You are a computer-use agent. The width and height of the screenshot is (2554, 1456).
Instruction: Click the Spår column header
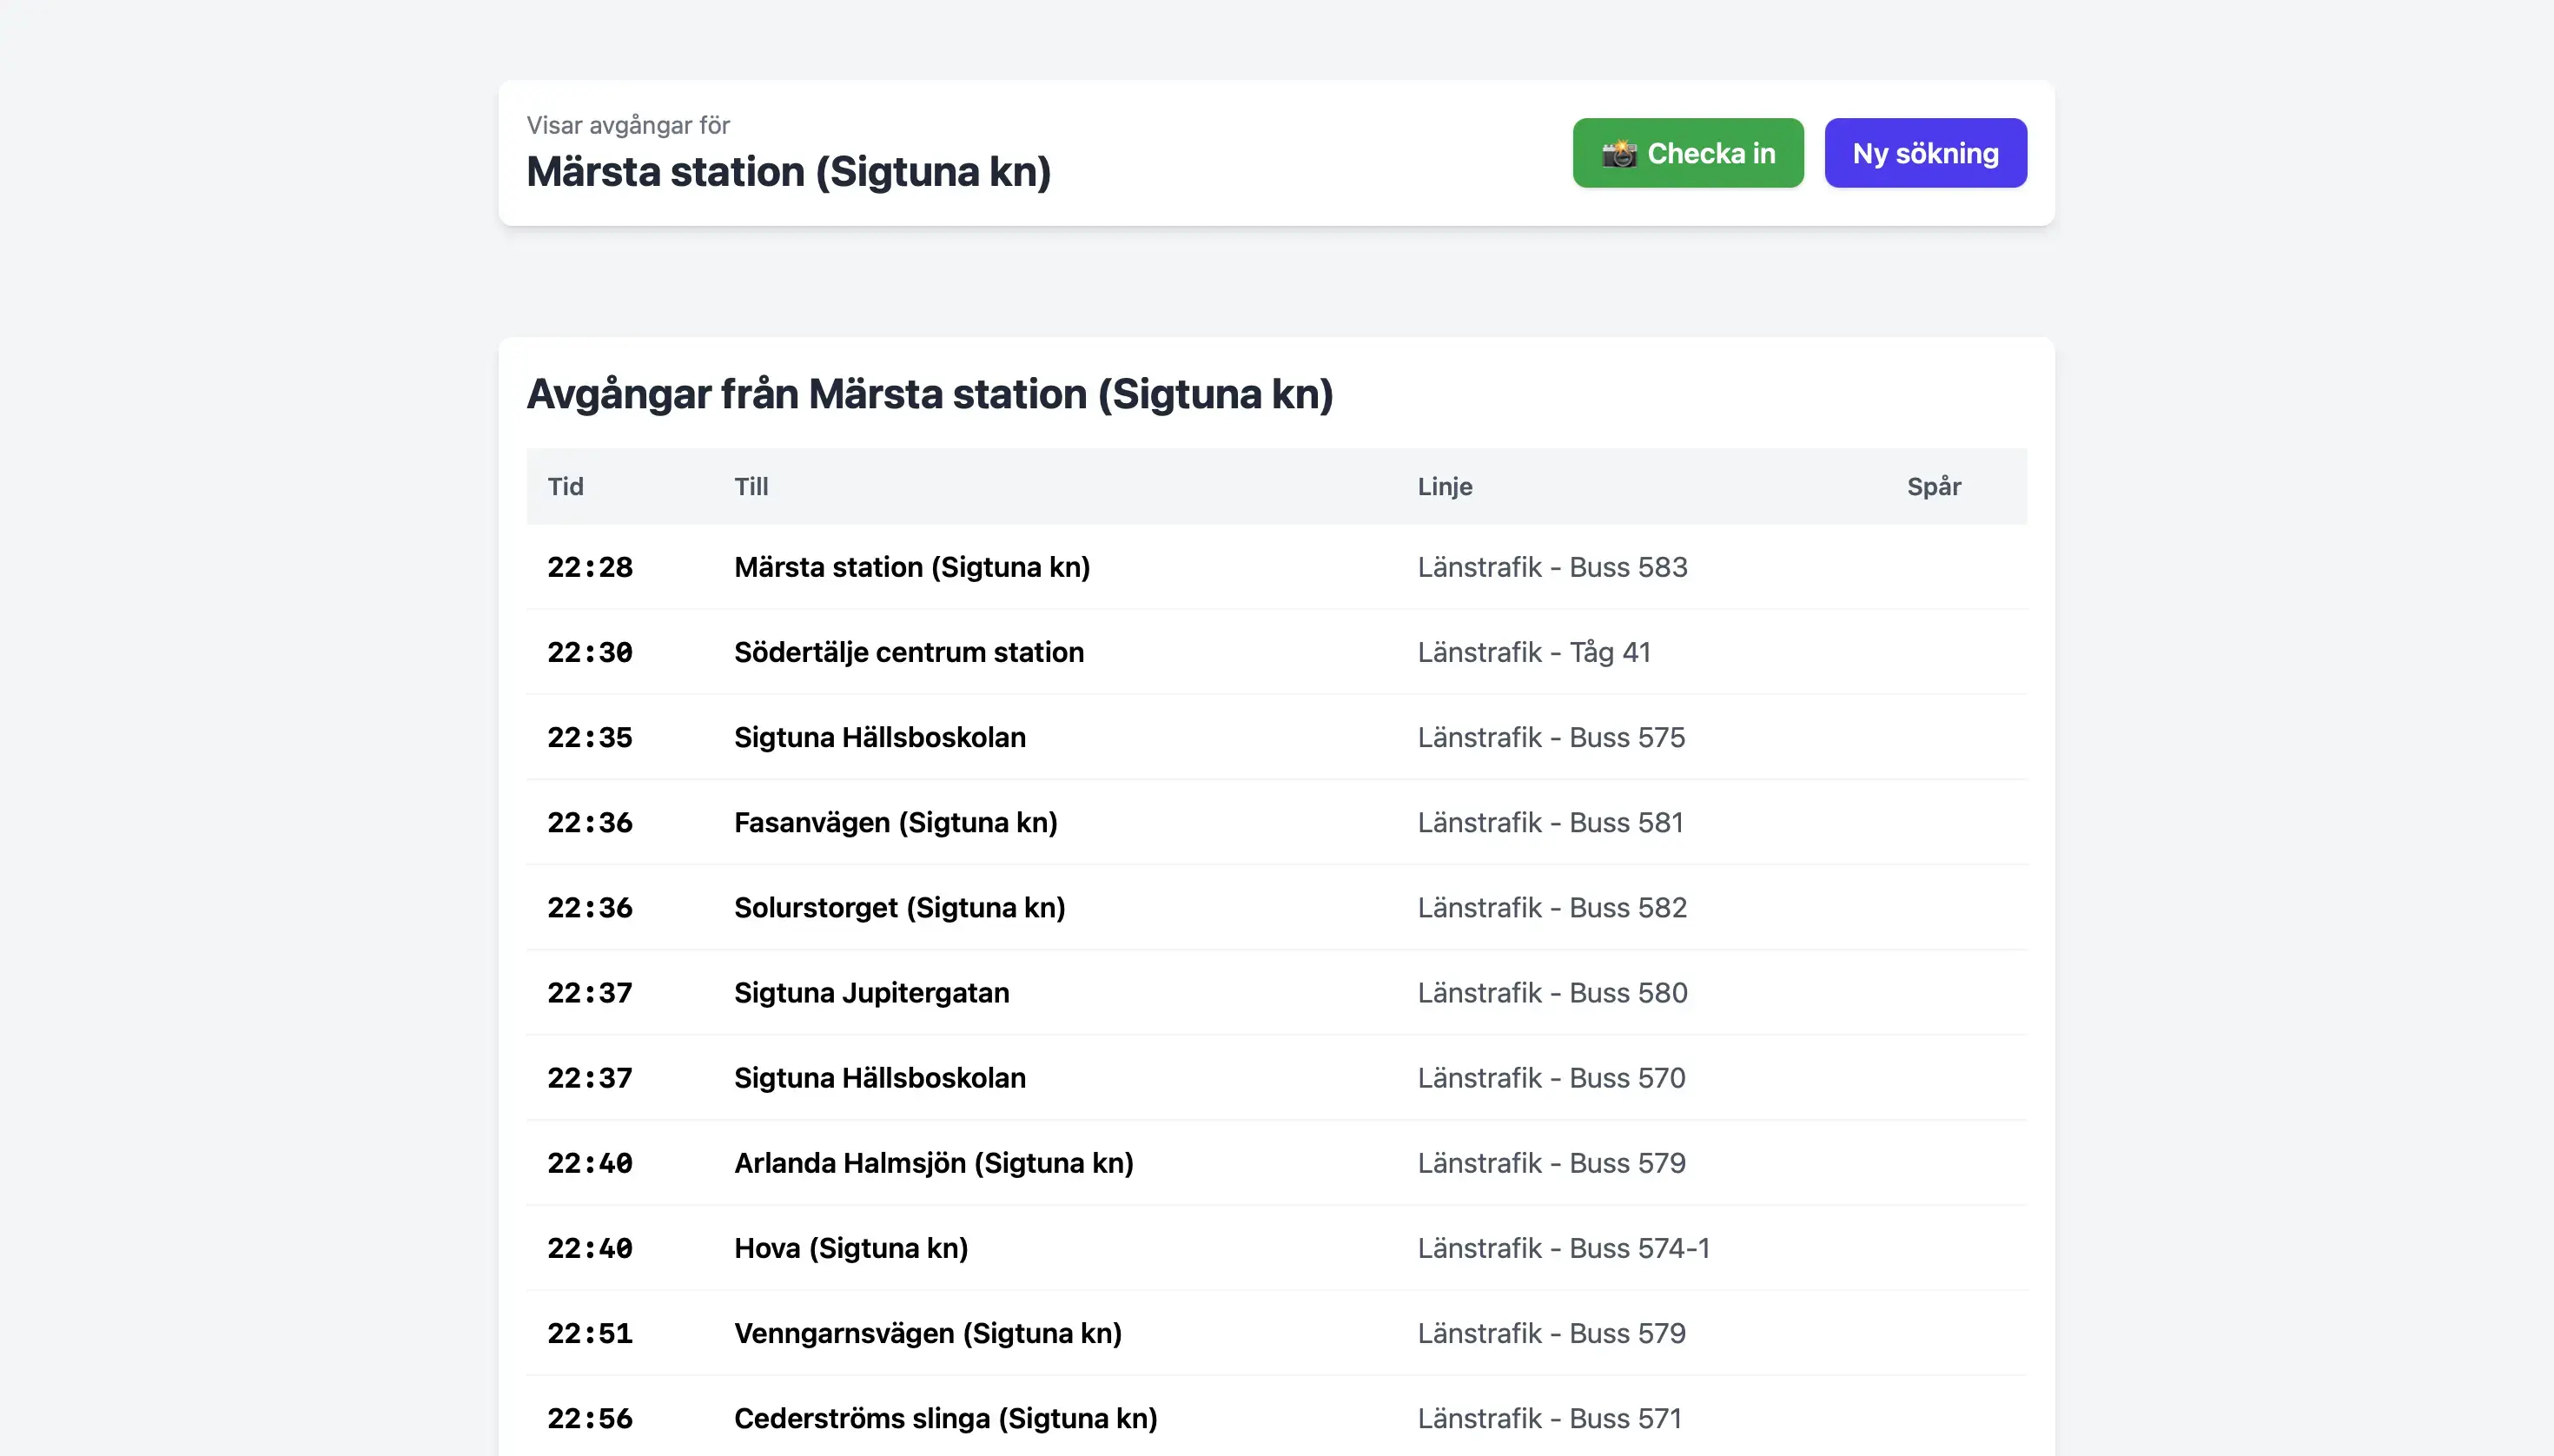1932,487
